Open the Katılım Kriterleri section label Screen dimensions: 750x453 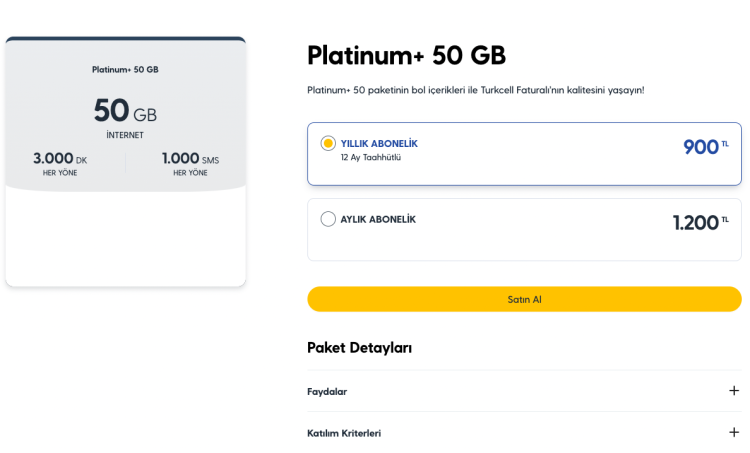pos(344,433)
